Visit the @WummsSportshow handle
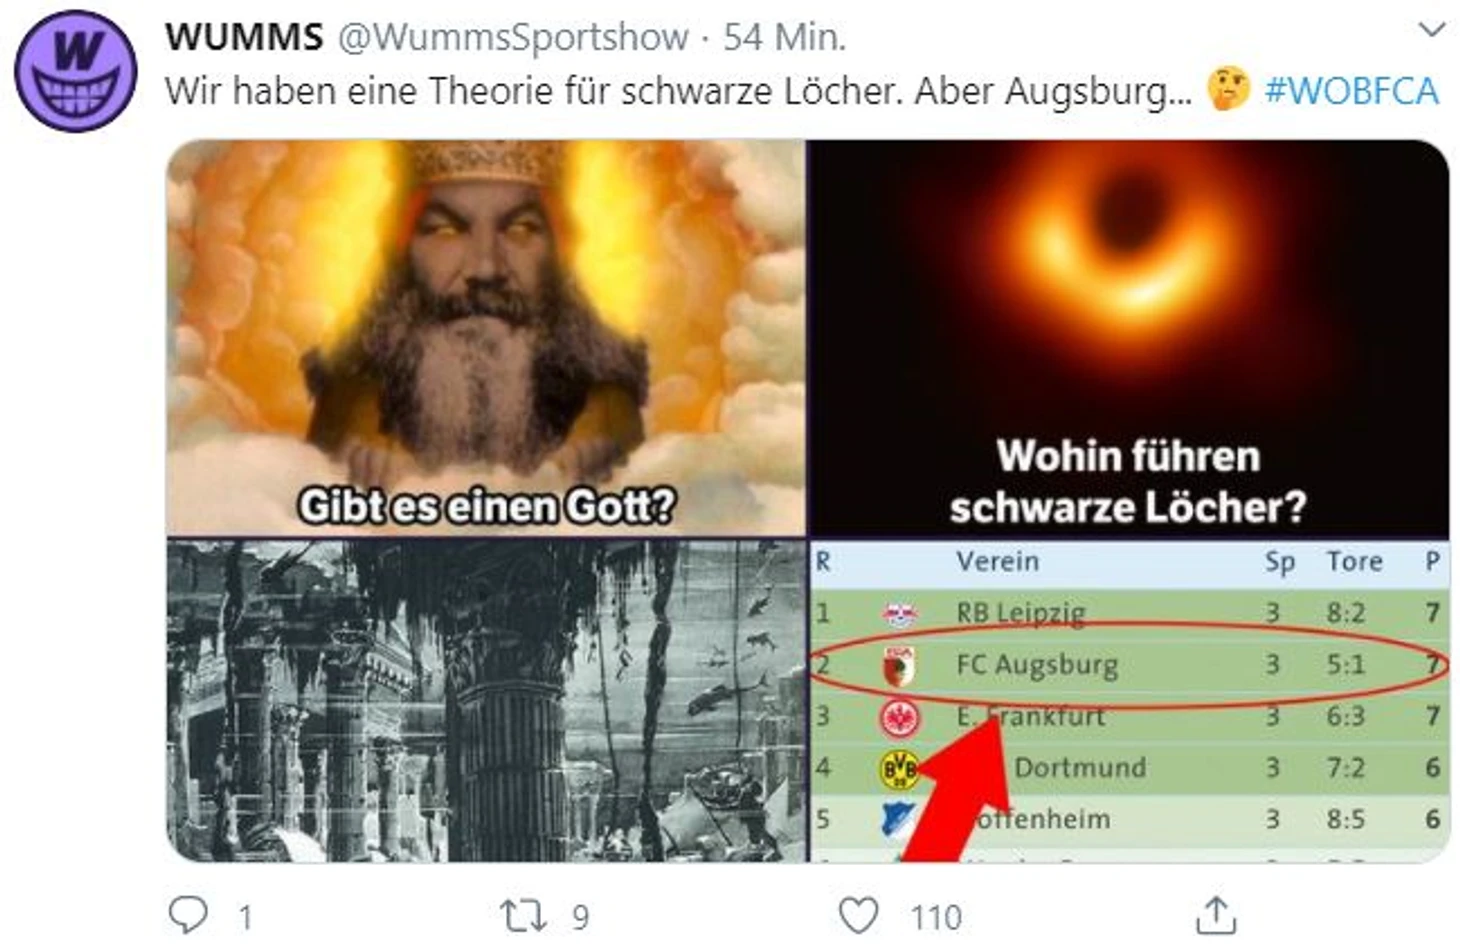Image resolution: width=1460 pixels, height=952 pixels. (x=513, y=37)
